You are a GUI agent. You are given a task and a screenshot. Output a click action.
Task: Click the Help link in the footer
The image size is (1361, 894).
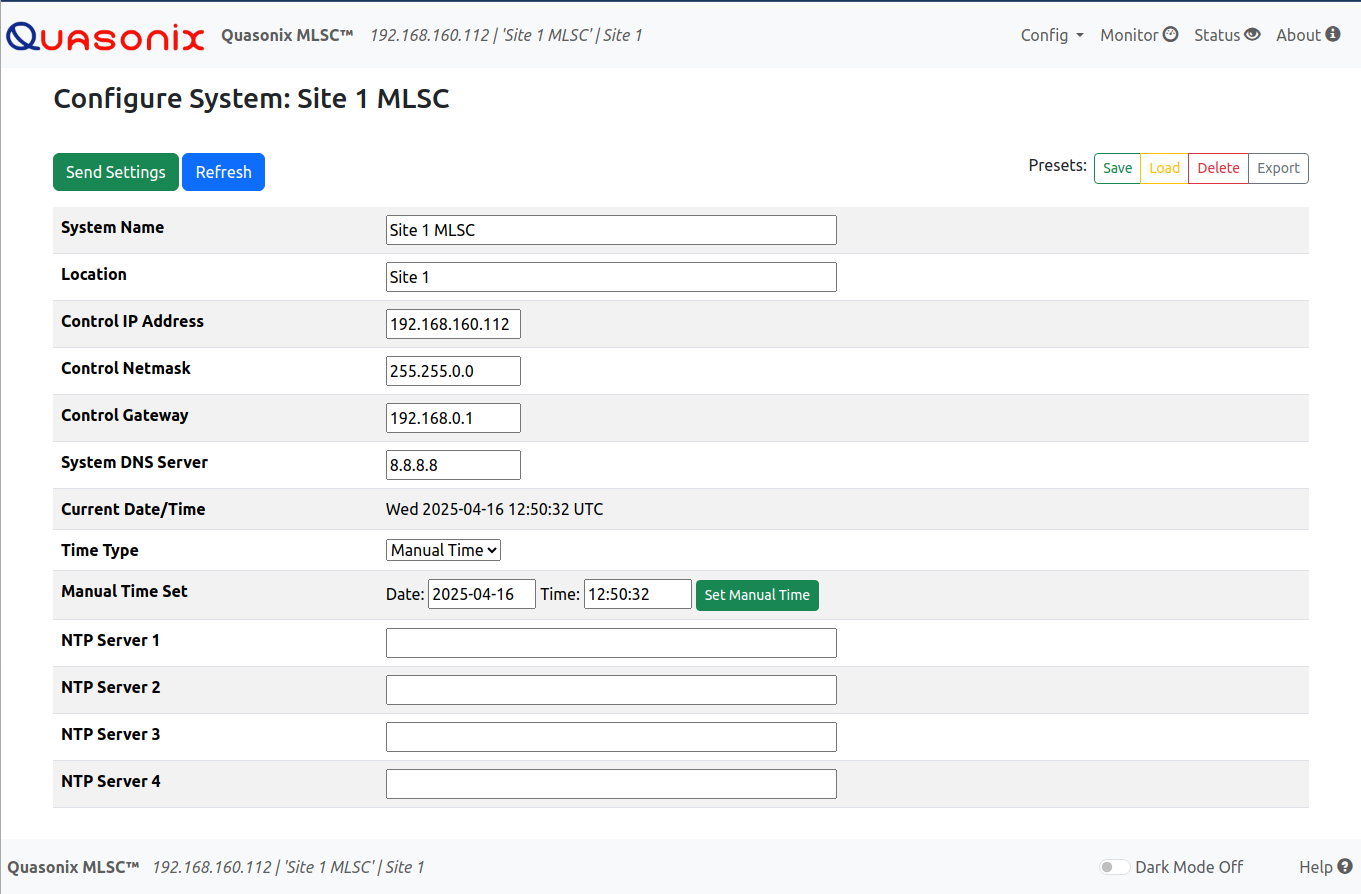pyautogui.click(x=1314, y=867)
